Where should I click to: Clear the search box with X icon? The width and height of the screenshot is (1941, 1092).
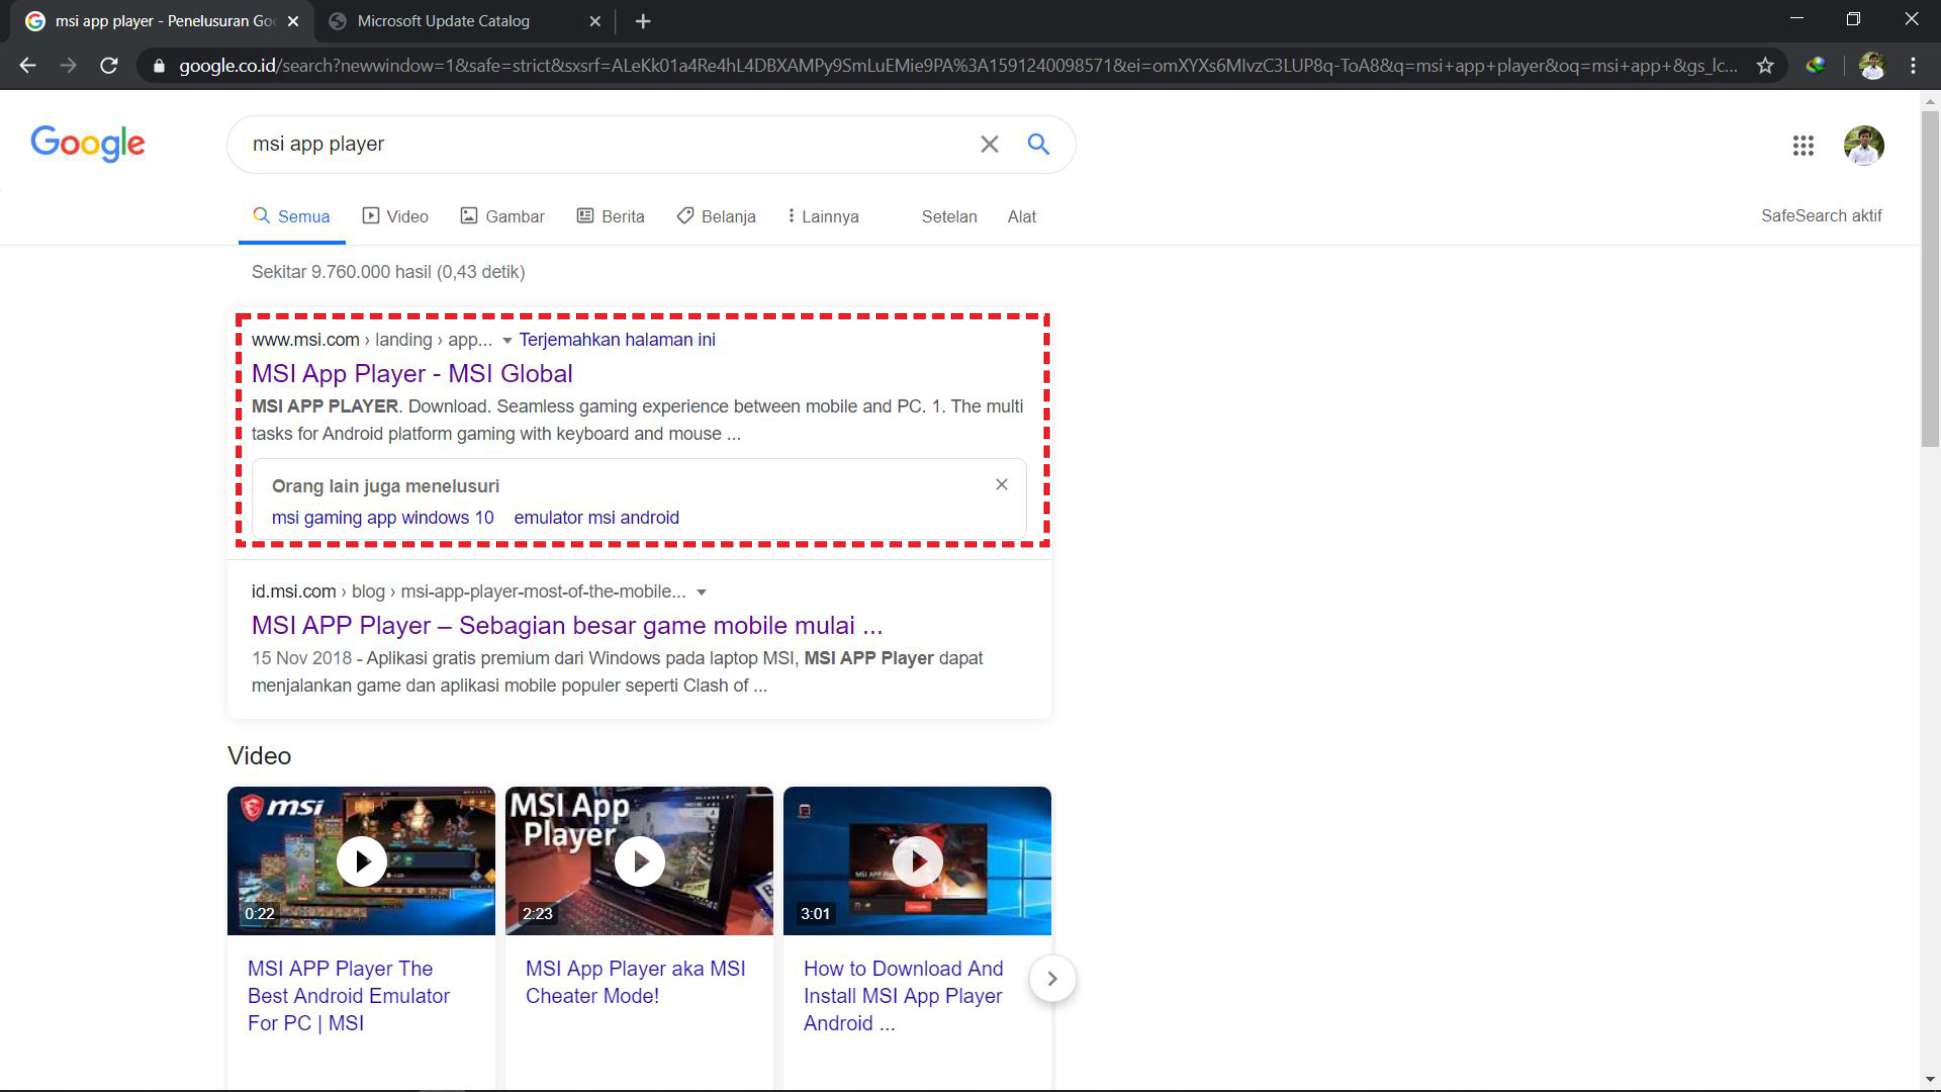(x=988, y=144)
